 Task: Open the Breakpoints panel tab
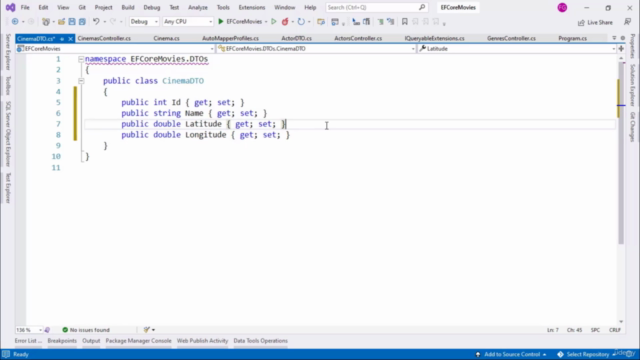pyautogui.click(x=62, y=341)
